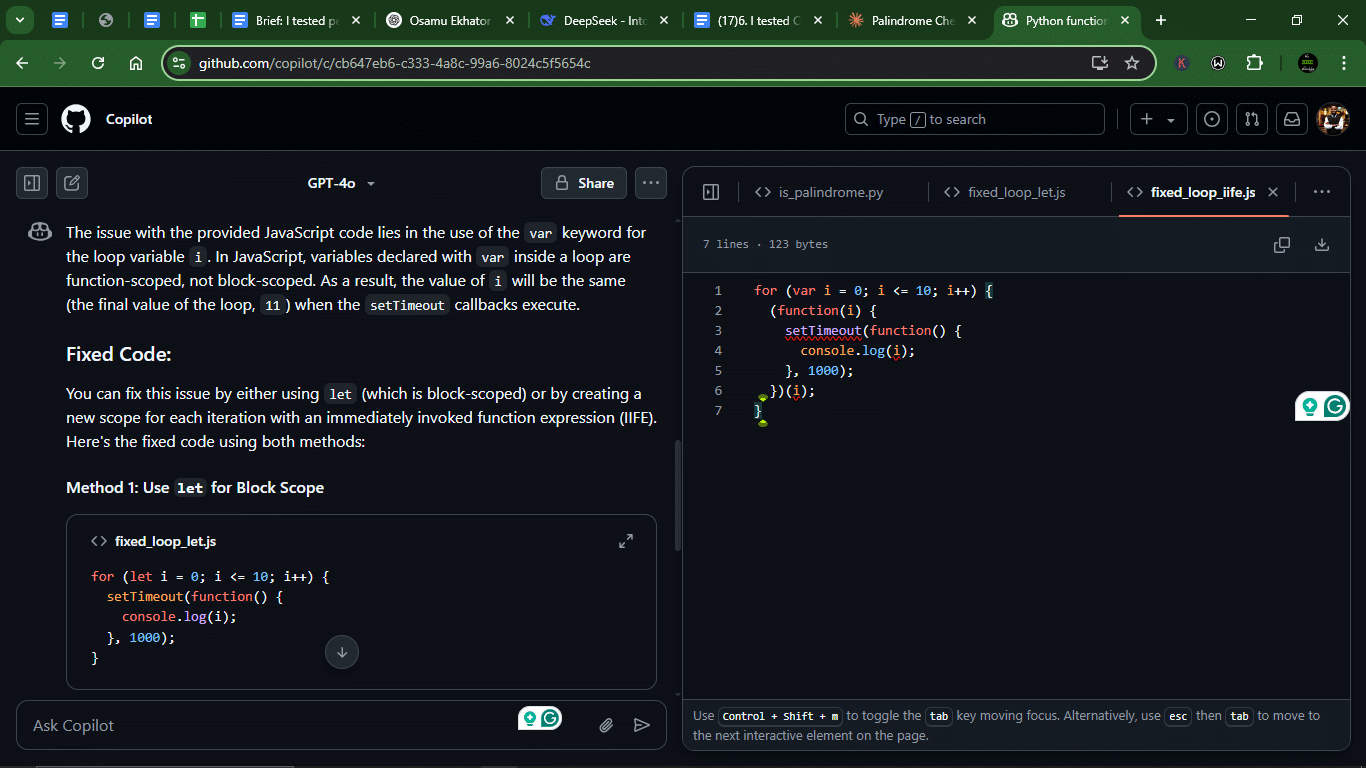Viewport: 1366px width, 768px height.
Task: Open the GPT-4o model selector dropdown
Action: pos(341,183)
